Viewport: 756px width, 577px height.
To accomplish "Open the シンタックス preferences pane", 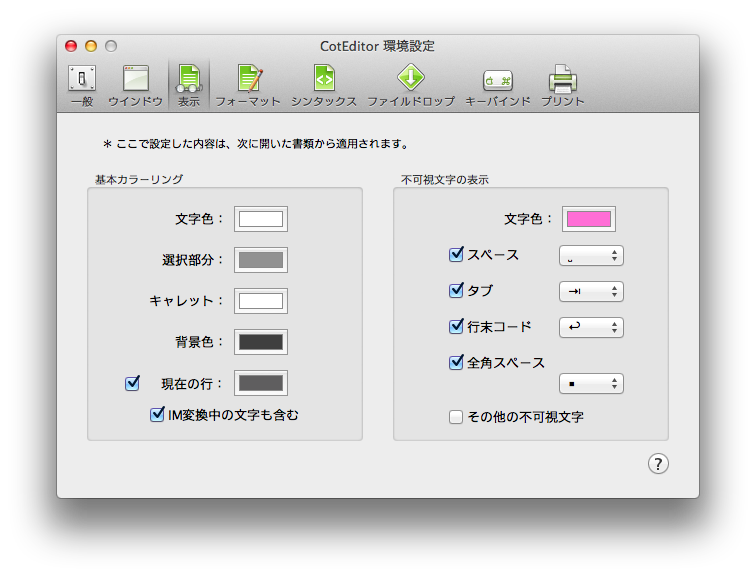I will 324,85.
